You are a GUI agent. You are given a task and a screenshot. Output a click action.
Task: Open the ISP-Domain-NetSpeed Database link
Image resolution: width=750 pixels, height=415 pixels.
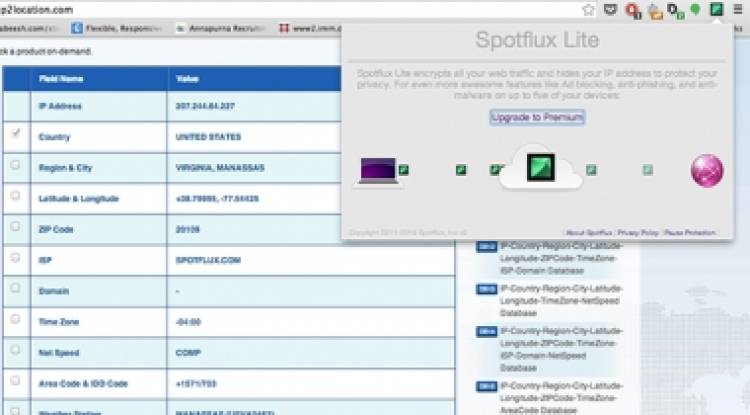561,349
